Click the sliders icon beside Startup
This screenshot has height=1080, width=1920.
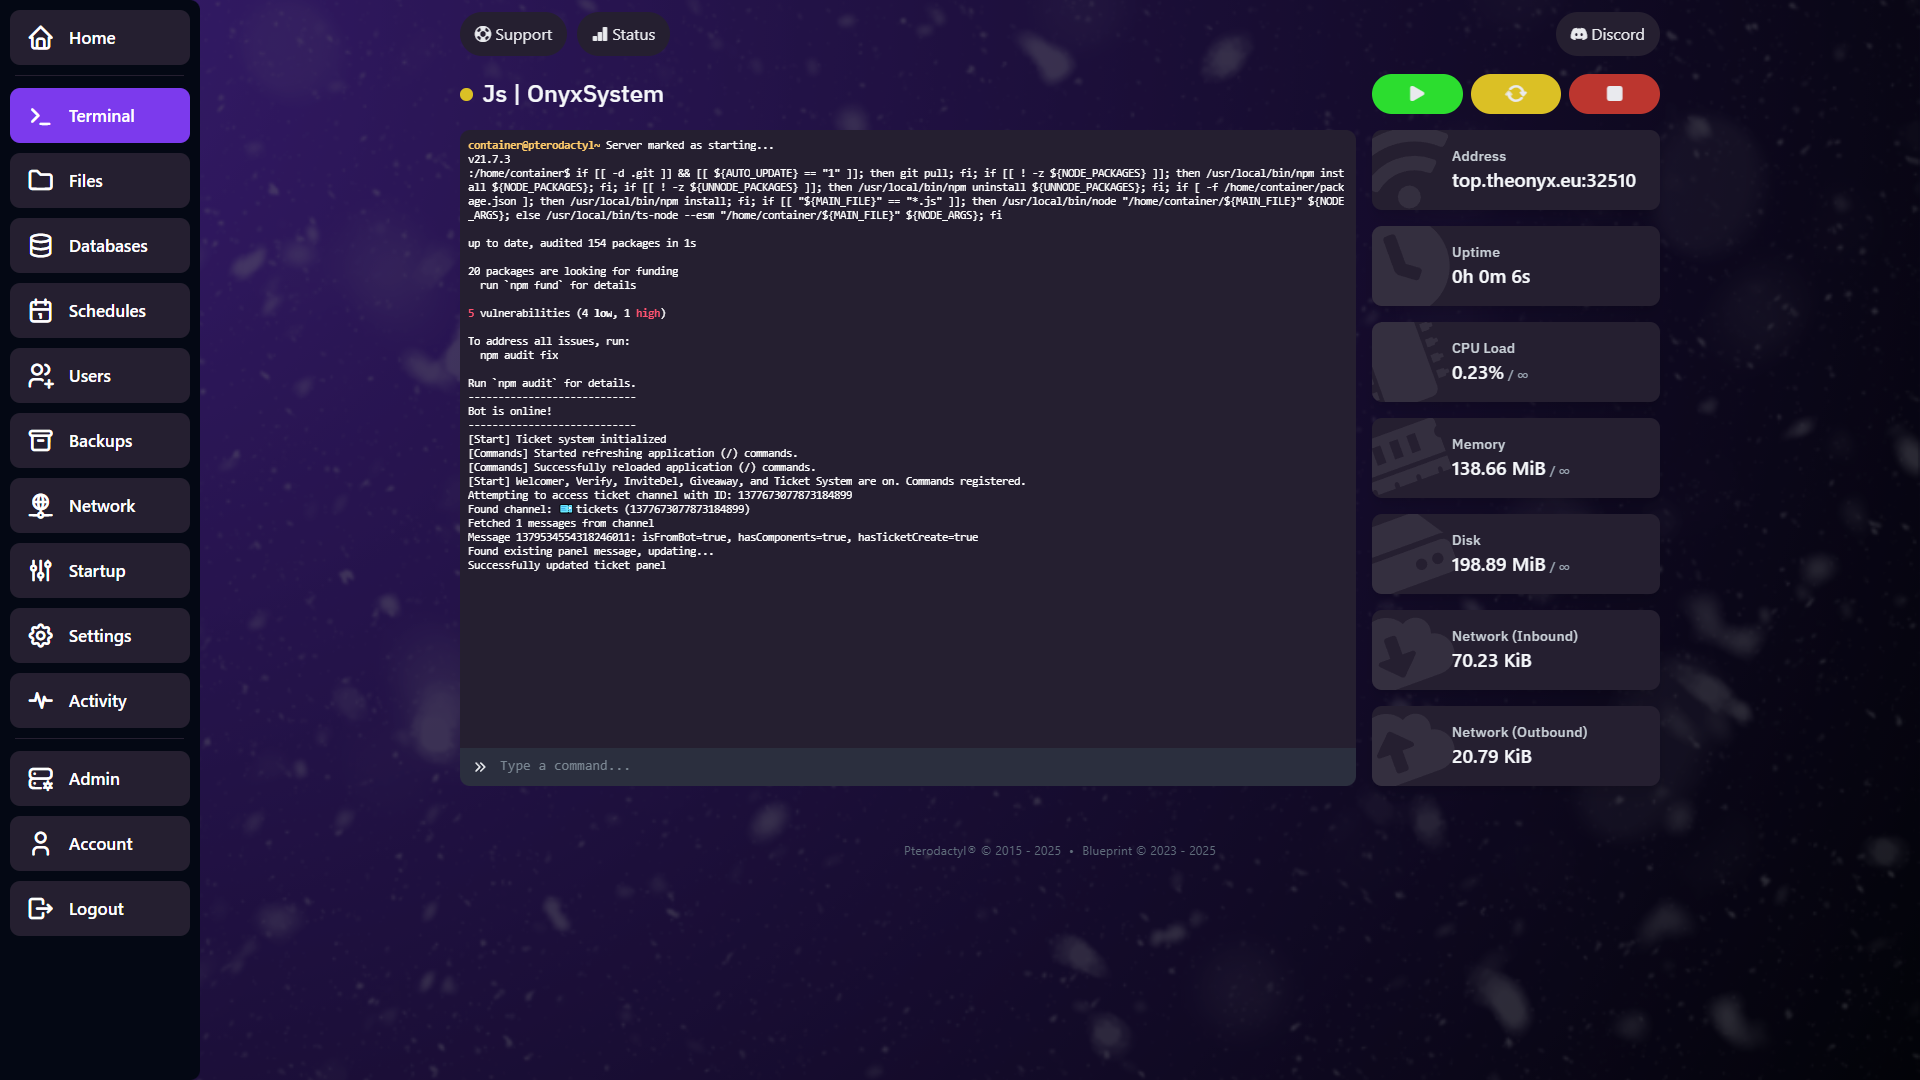[x=41, y=571]
